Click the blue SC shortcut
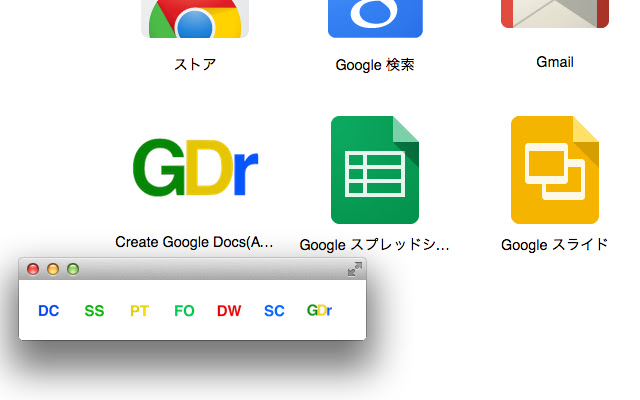640x400 pixels. click(x=274, y=311)
